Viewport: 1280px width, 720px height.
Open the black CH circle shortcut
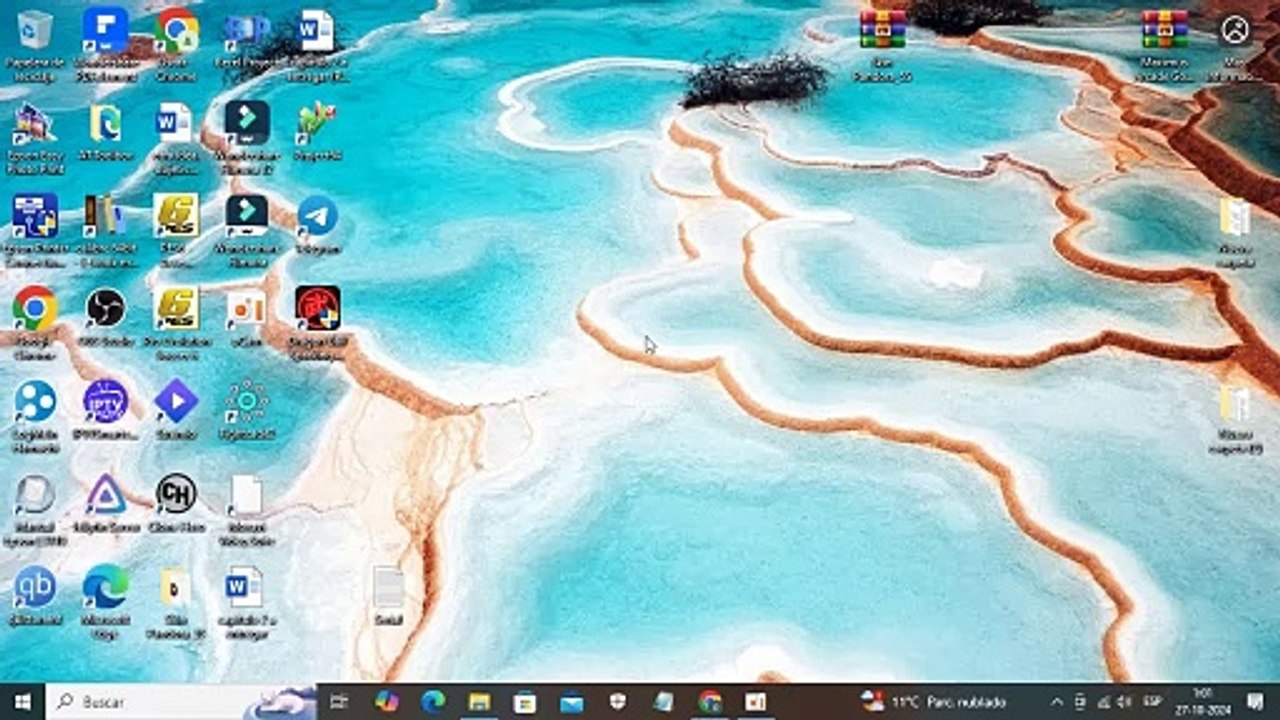pos(176,494)
